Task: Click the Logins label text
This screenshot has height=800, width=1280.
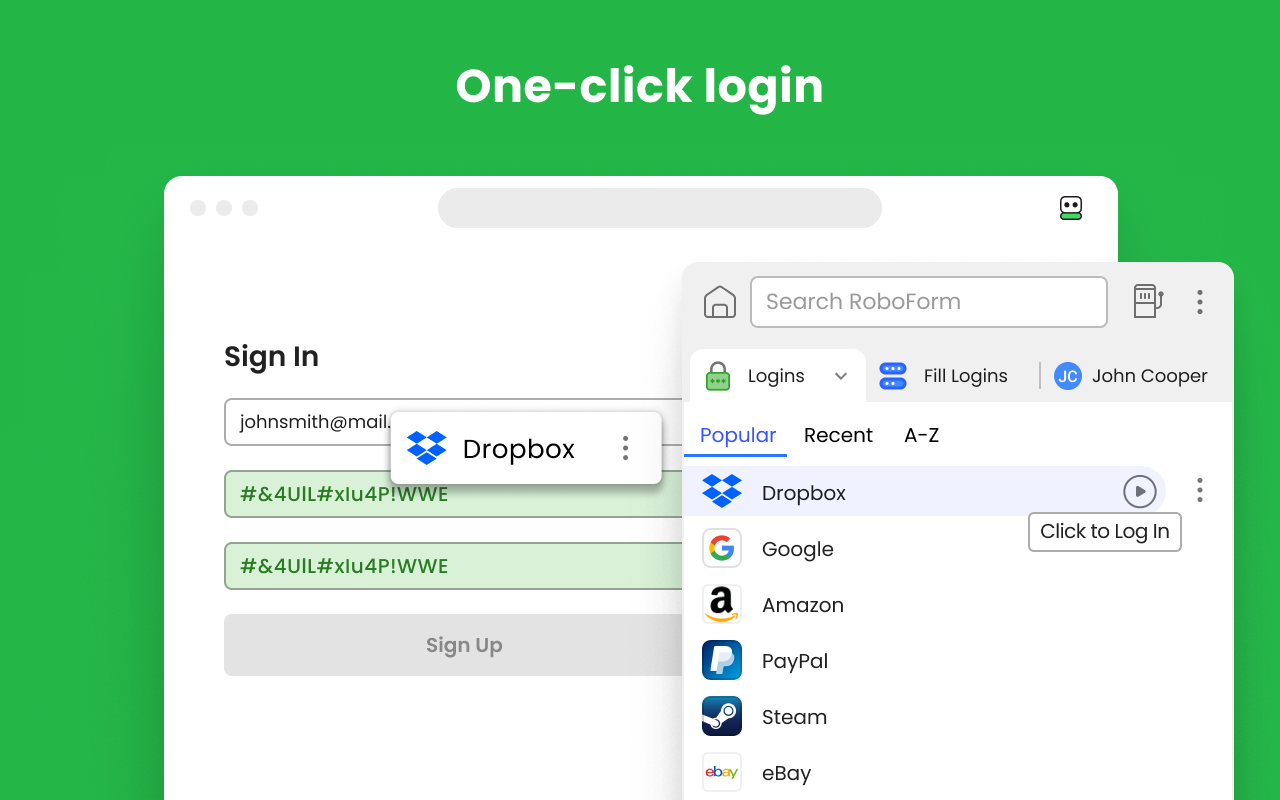Action: pos(776,376)
